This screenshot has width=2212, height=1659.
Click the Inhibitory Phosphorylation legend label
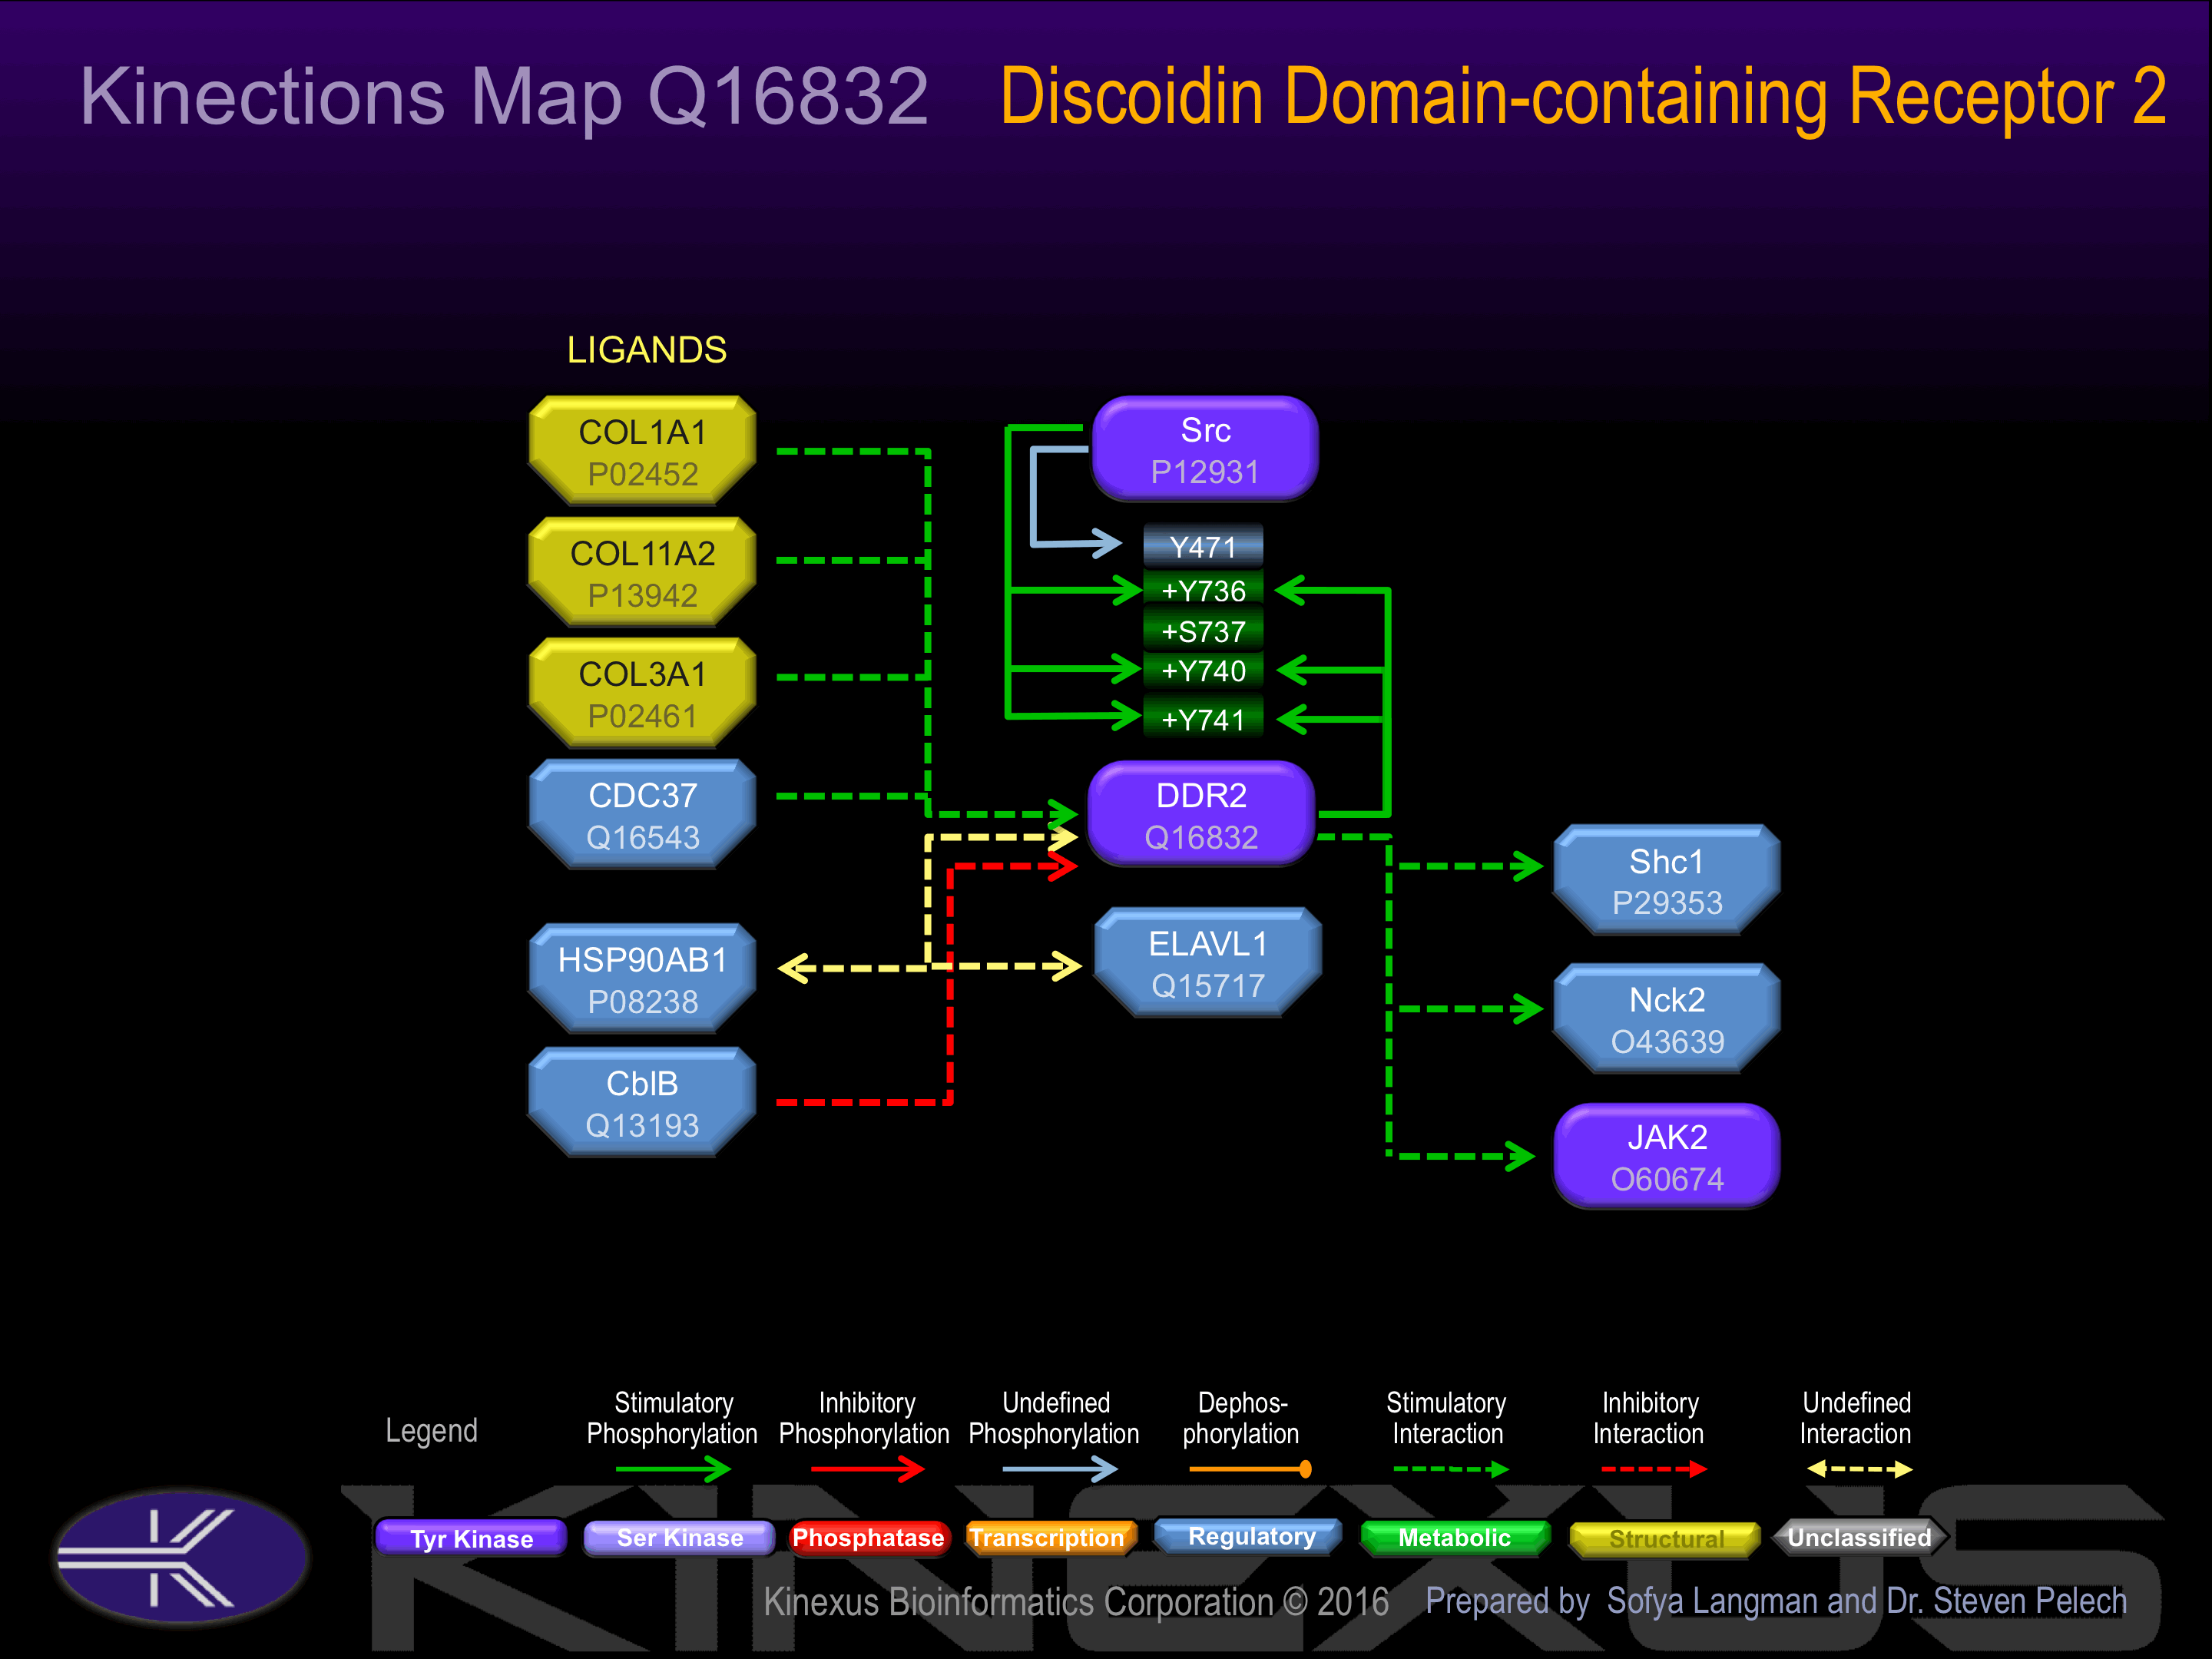pos(864,1418)
